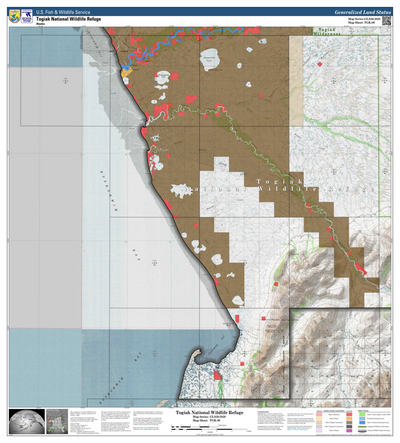Click the brown legend swatch

coord(349,423)
